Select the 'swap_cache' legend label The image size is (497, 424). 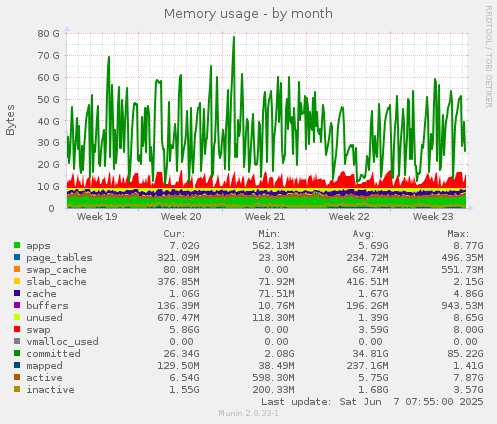tap(56, 270)
